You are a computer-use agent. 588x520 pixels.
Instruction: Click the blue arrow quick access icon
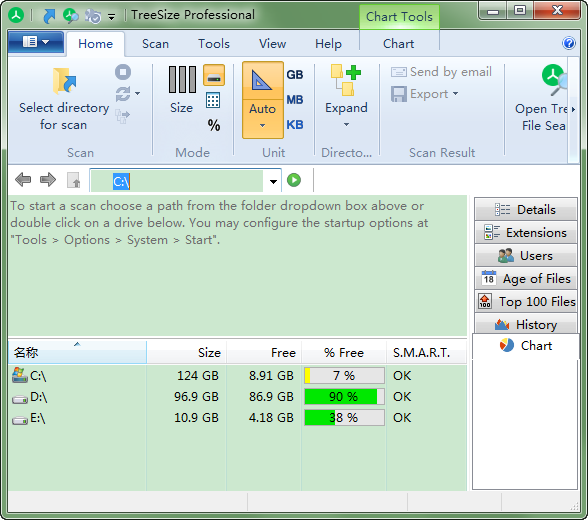49,16
